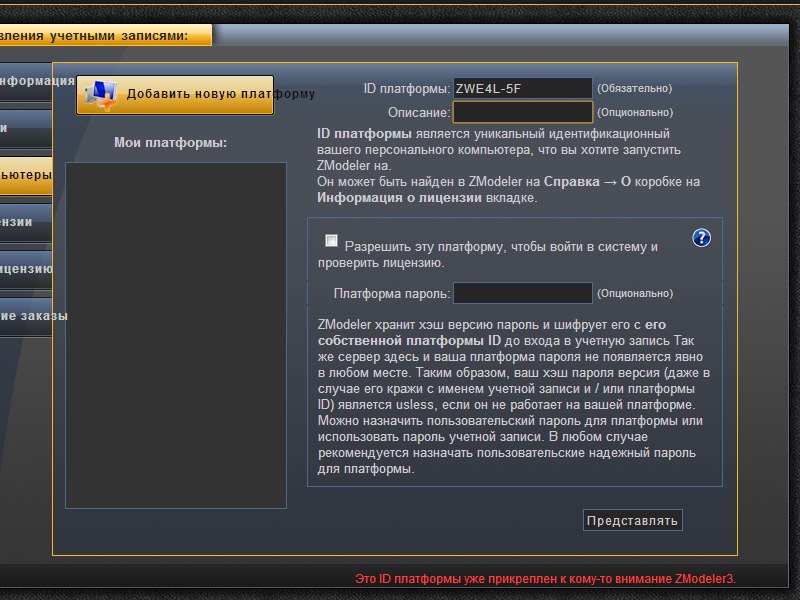Viewport: 800px width, 600px height.
Task: Click the blue question mark help icon
Action: (702, 238)
